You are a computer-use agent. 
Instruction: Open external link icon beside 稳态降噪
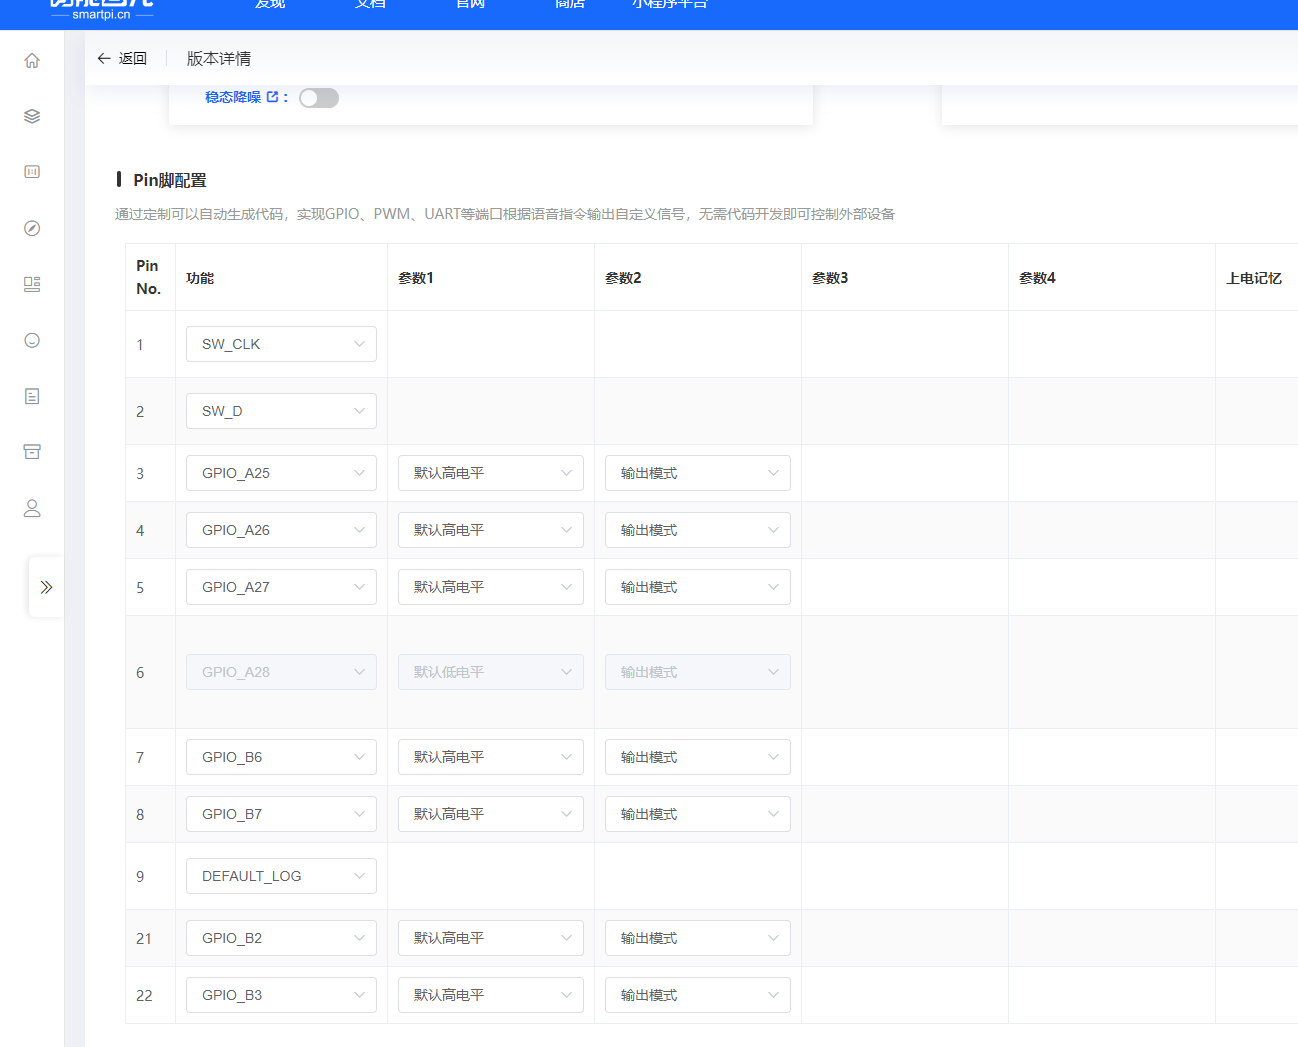pos(272,97)
